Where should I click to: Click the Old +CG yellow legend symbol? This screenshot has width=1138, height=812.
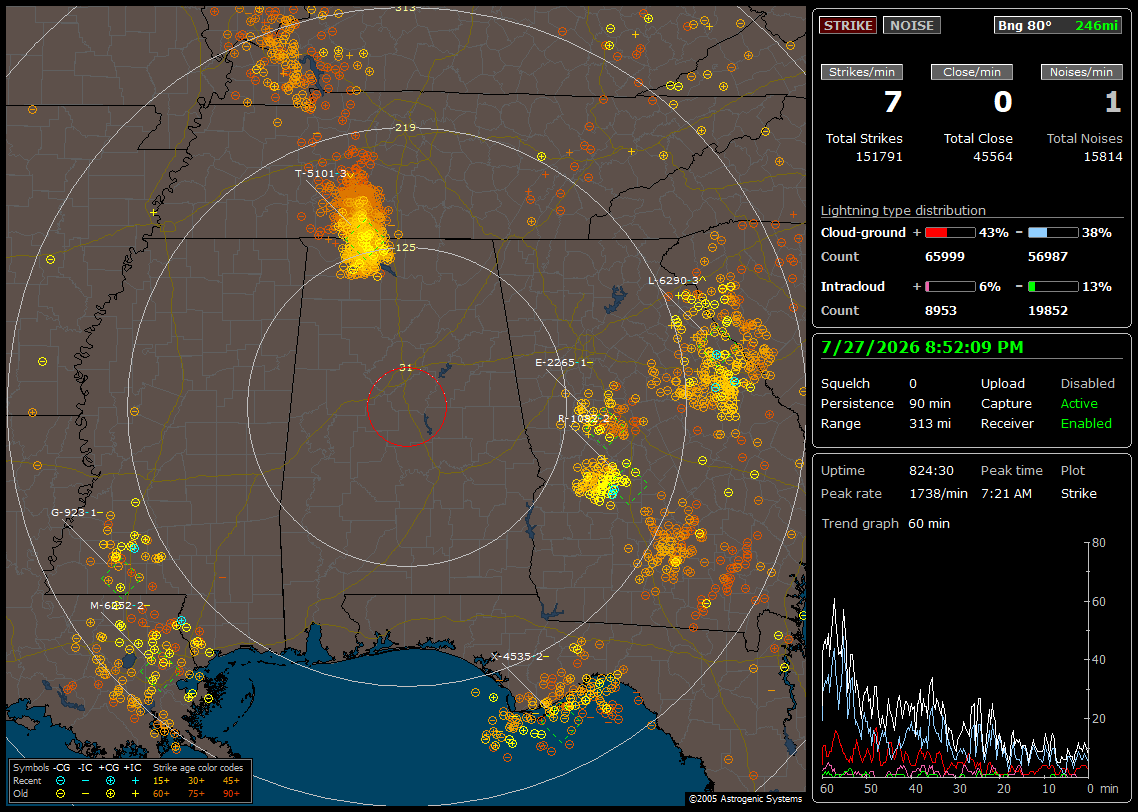pos(110,794)
